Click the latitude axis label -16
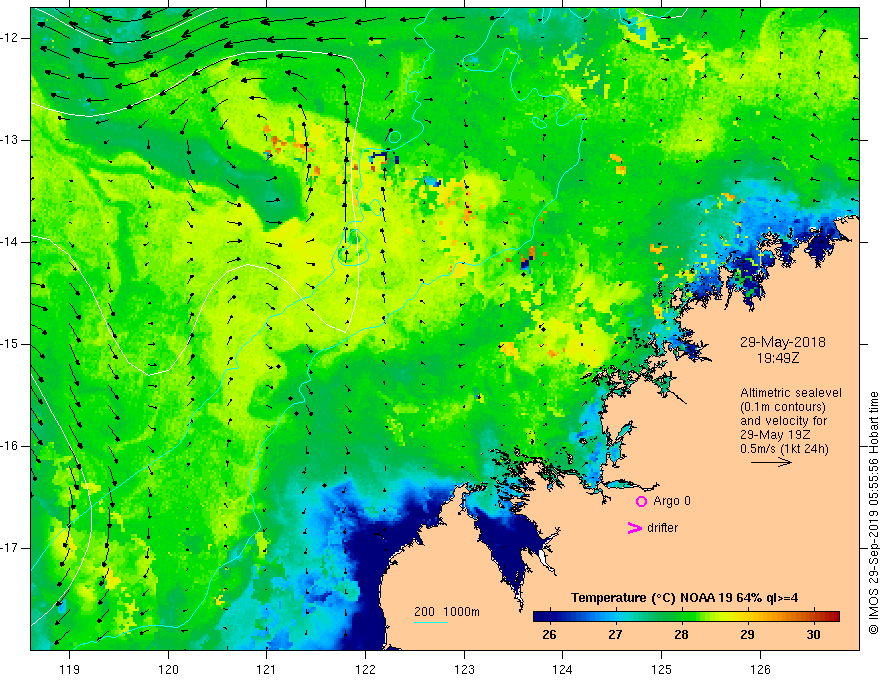This screenshot has width=880, height=680. point(10,446)
